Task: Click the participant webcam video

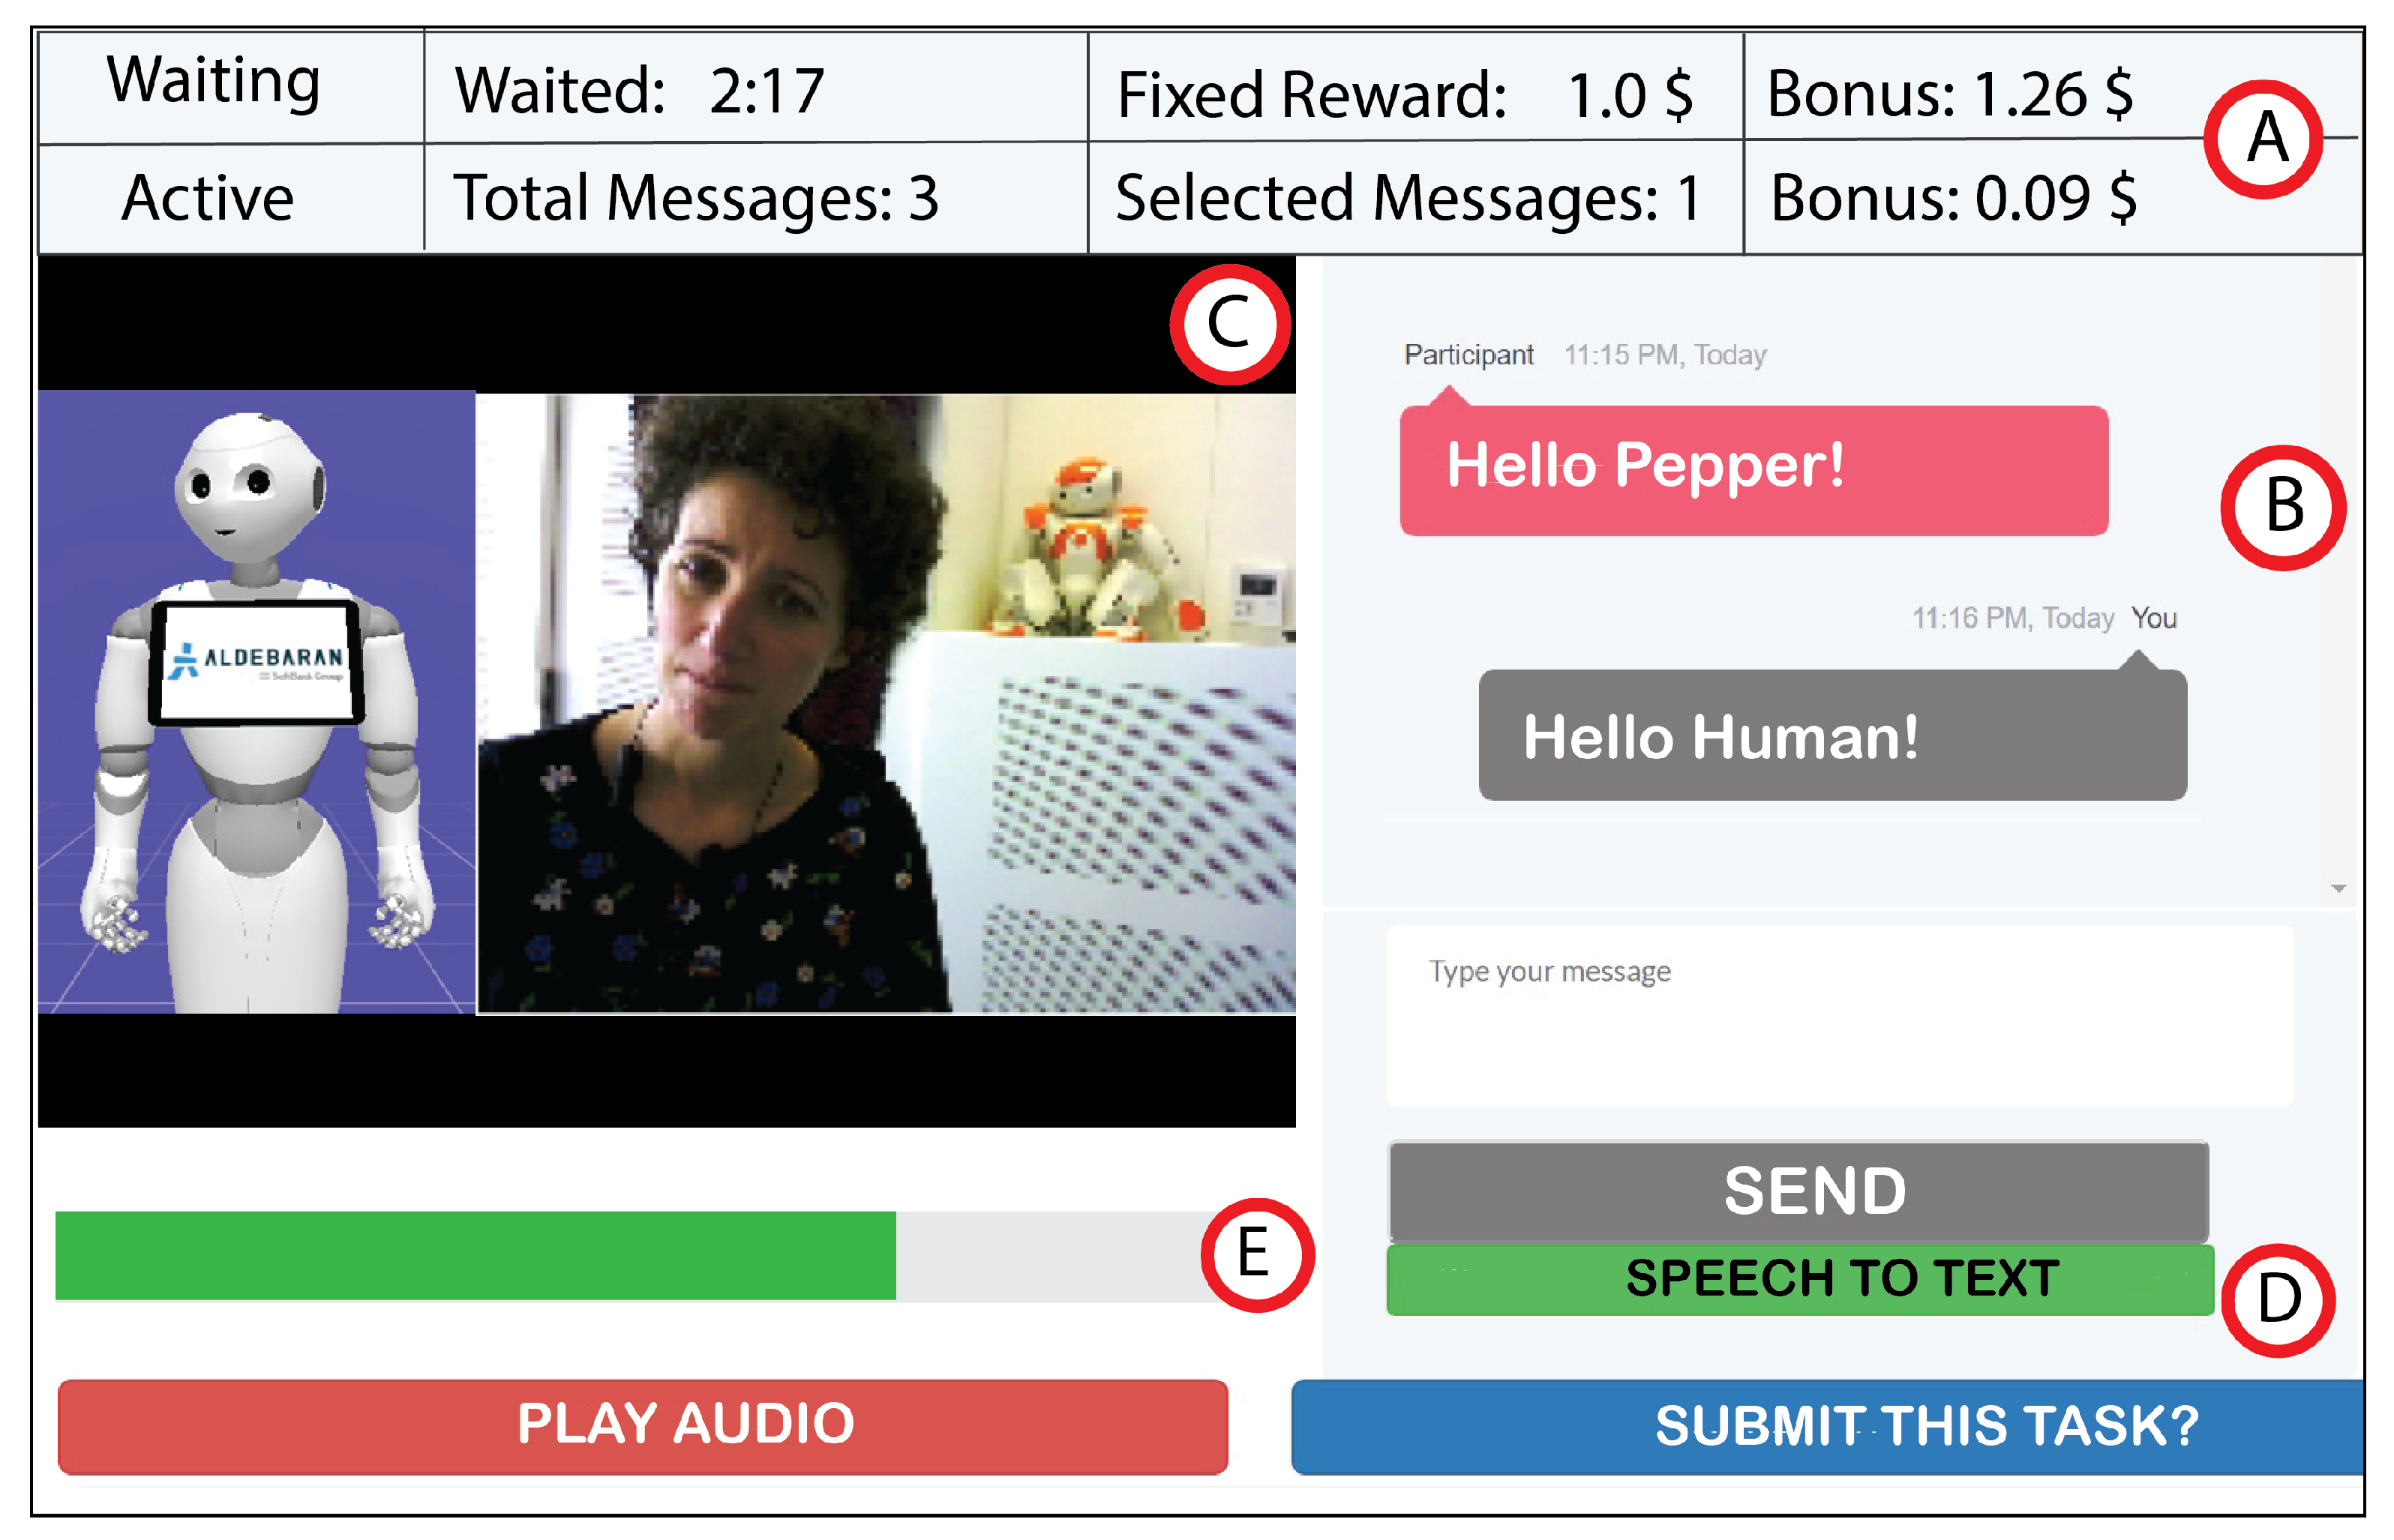Action: coord(886,704)
